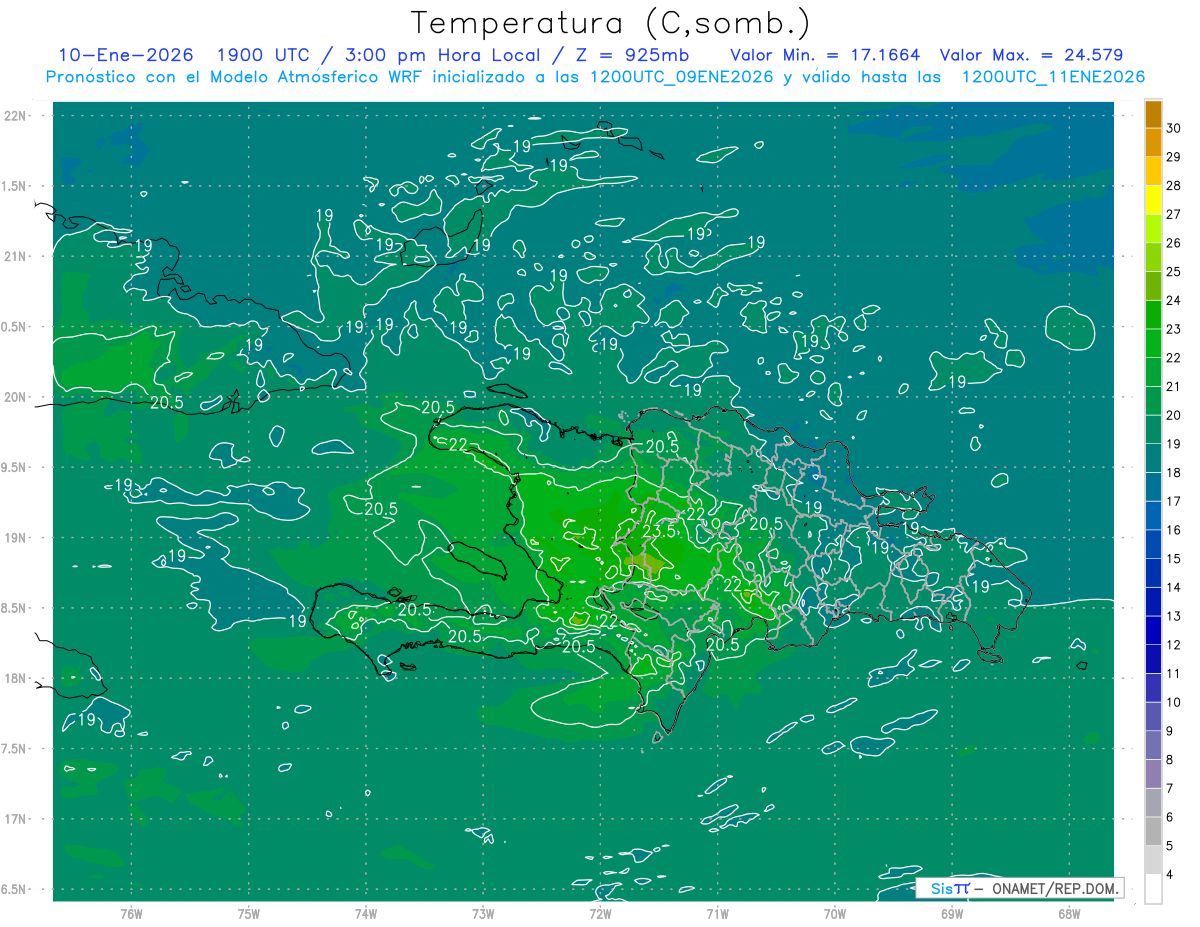Click the "1200UTC_09ENE2026" initialization time
Image resolution: width=1200 pixels, height=927 pixels.
[683, 77]
